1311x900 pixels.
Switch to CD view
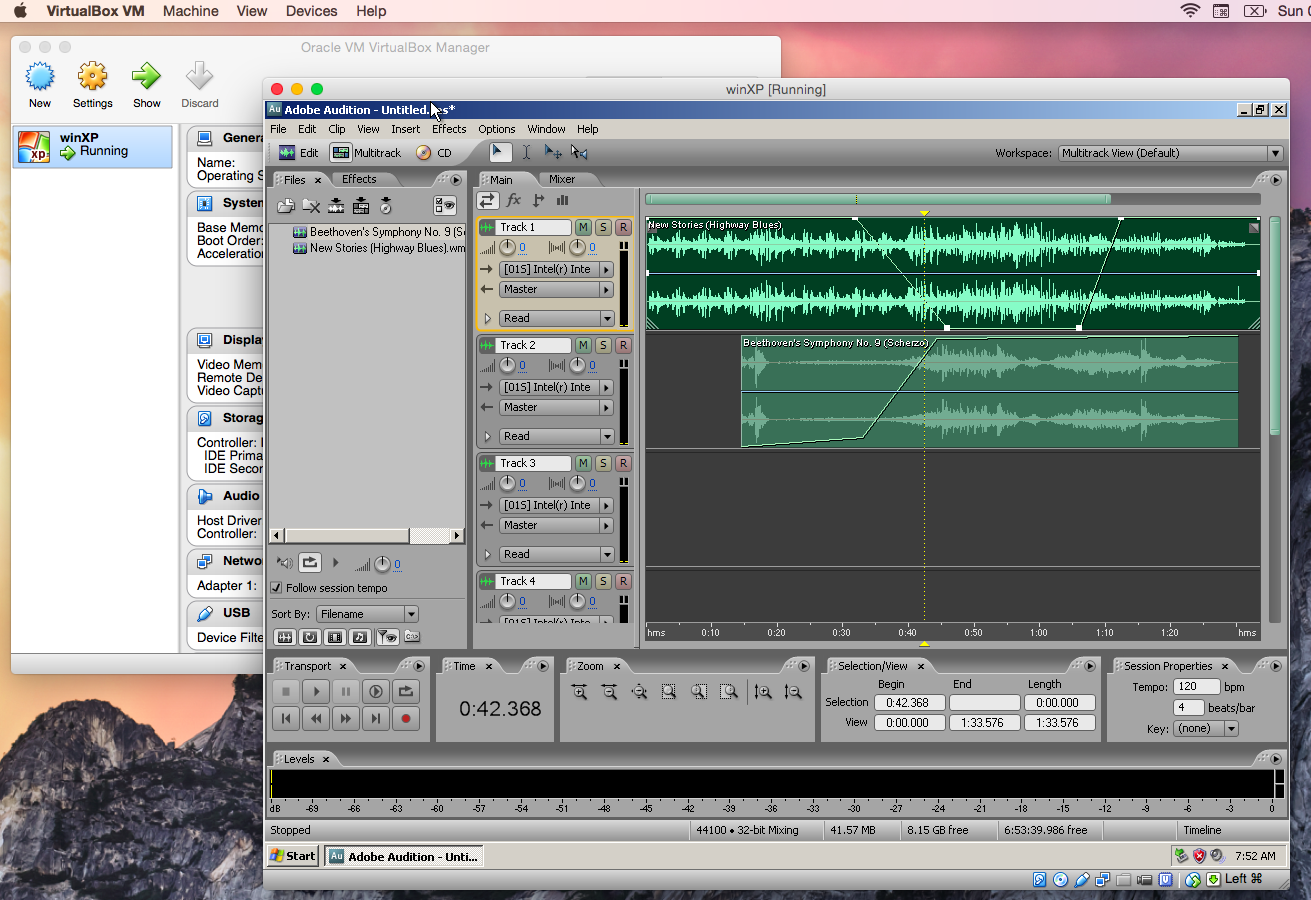[x=435, y=153]
